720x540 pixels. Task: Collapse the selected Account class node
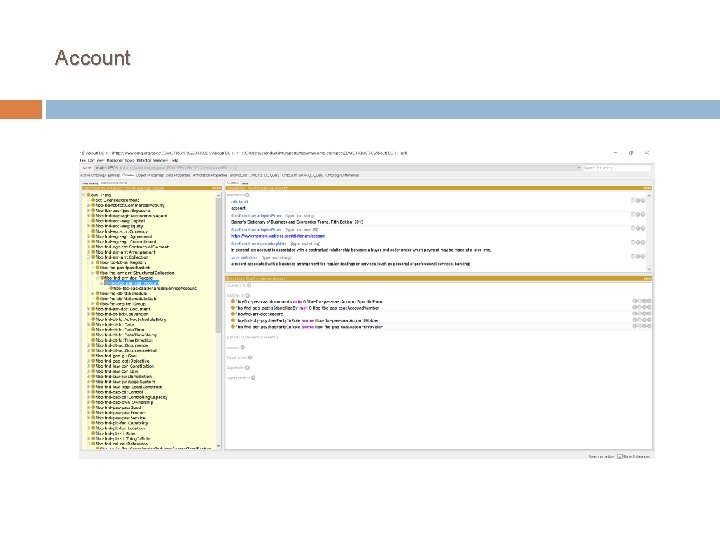[102, 283]
